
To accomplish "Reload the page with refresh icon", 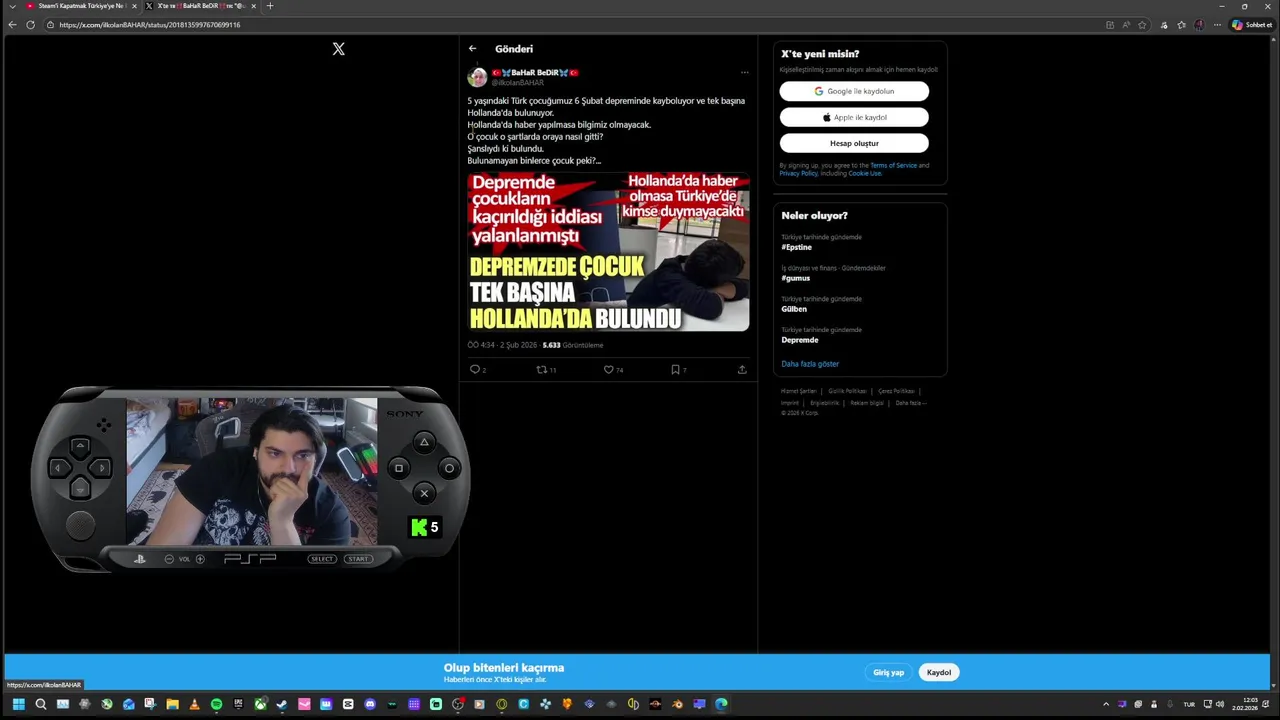I will point(30,25).
